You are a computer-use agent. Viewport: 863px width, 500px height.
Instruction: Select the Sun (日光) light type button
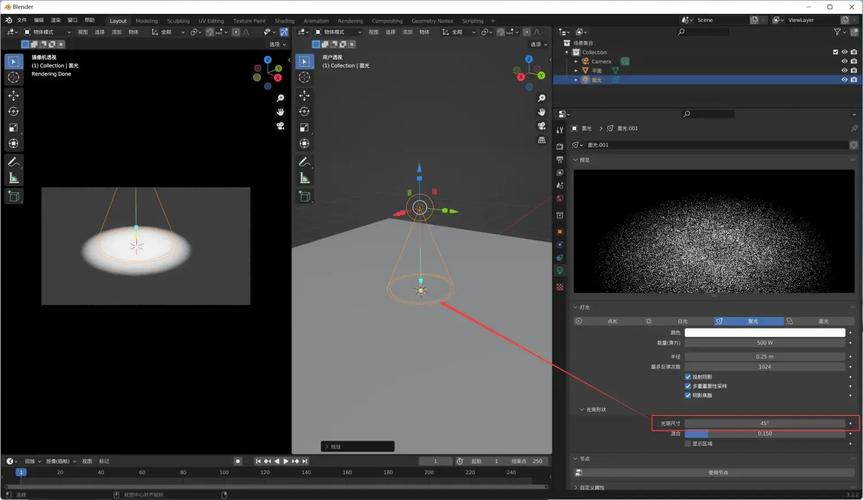pyautogui.click(x=682, y=321)
